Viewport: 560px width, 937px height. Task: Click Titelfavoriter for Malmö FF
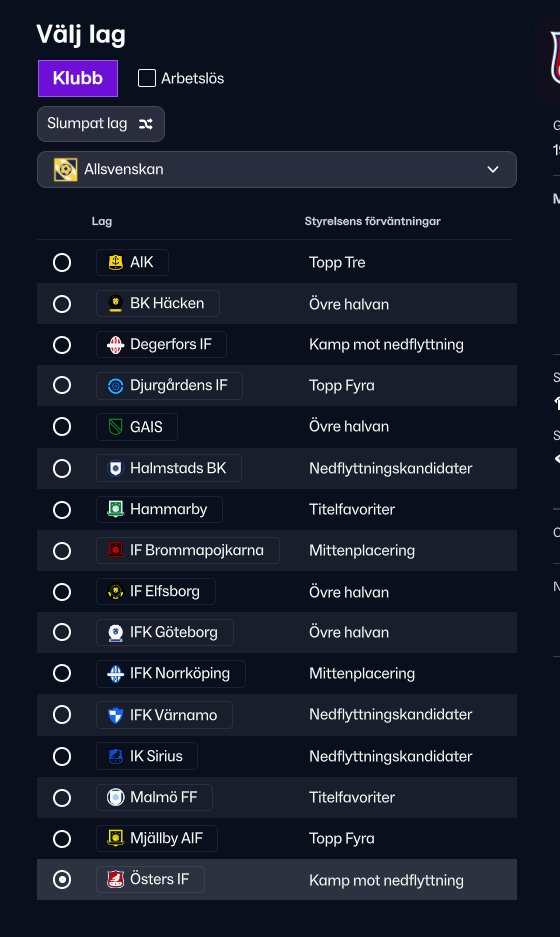pyautogui.click(x=352, y=797)
